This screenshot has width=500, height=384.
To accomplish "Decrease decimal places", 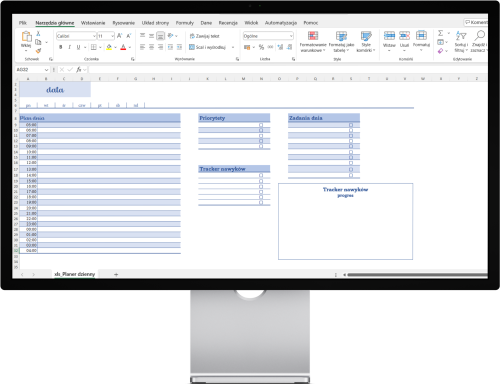I will (x=289, y=47).
